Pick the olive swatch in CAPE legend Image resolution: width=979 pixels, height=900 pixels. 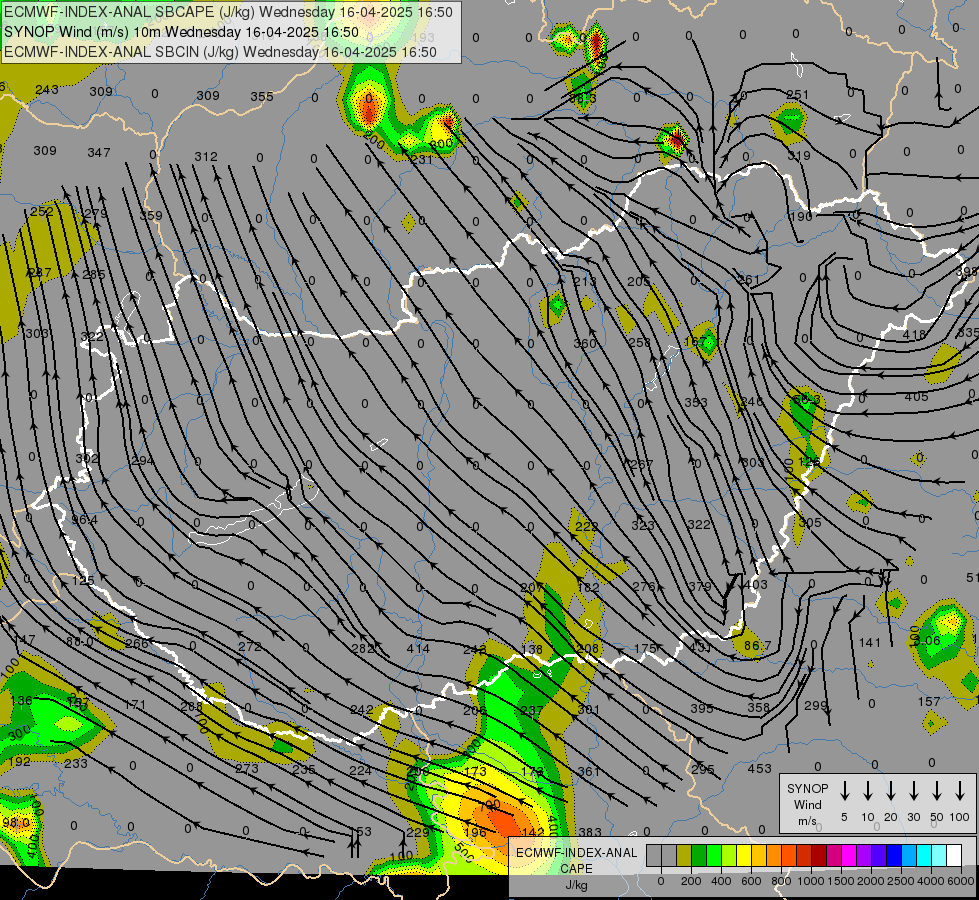[684, 855]
